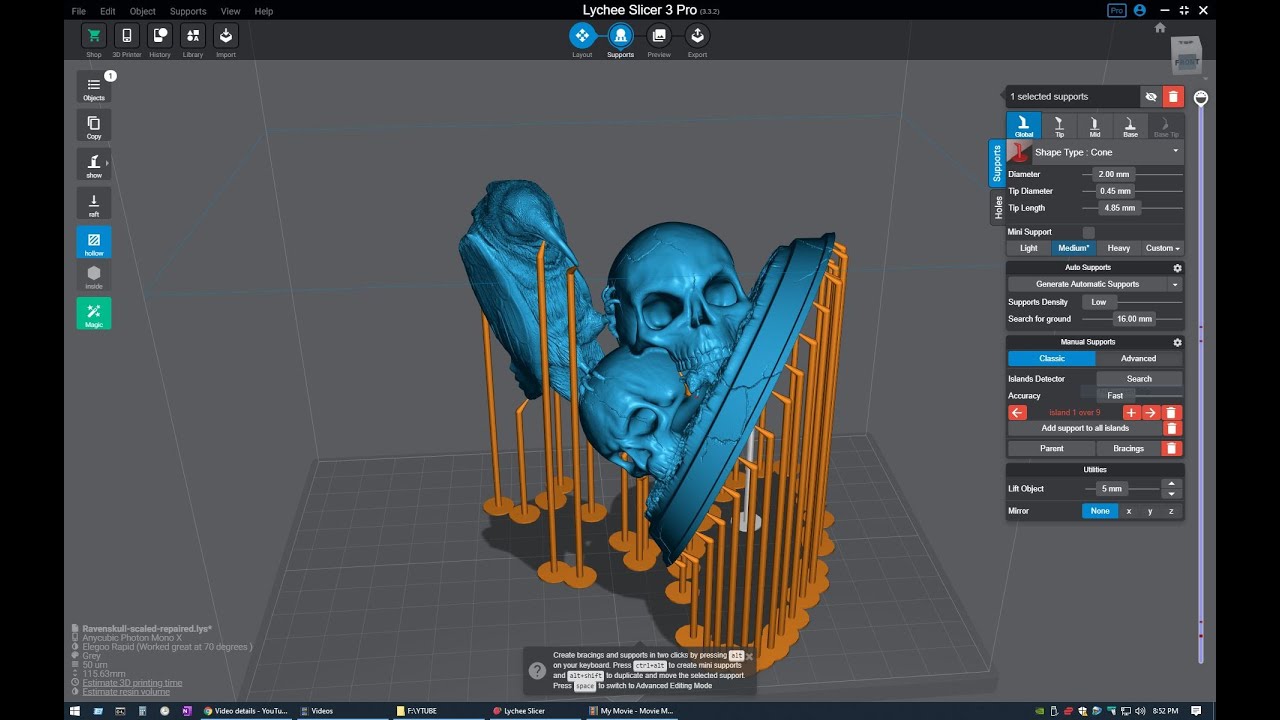Click the home view icon
The image size is (1280, 720).
[x=1160, y=28]
